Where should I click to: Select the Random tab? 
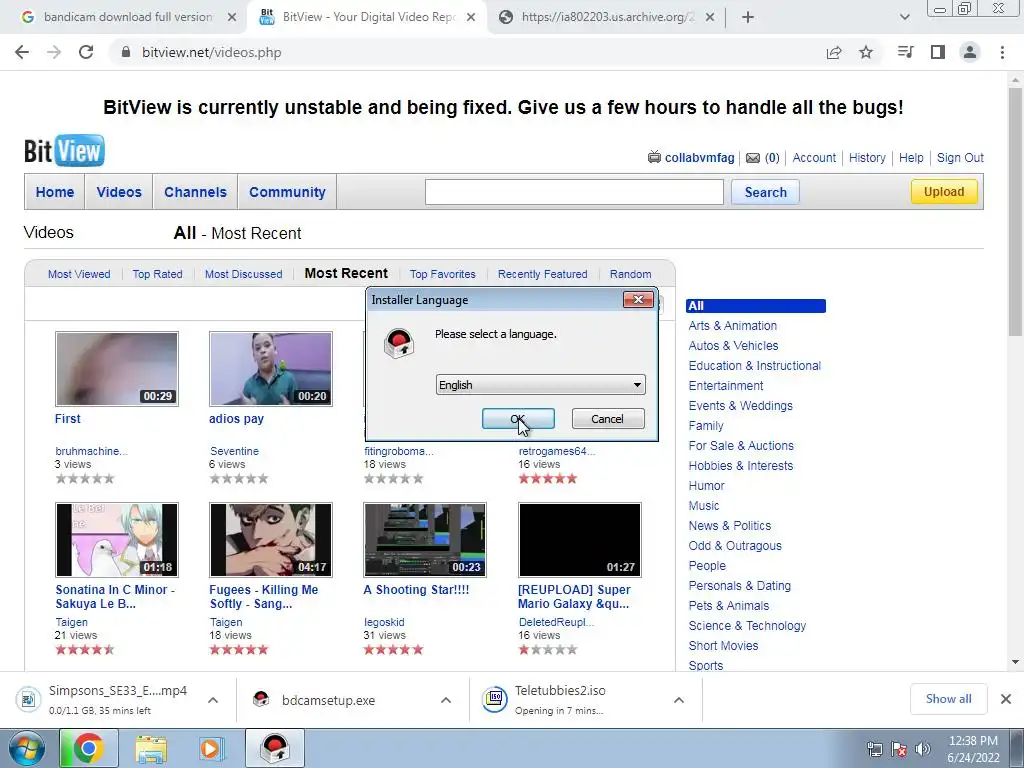[630, 274]
